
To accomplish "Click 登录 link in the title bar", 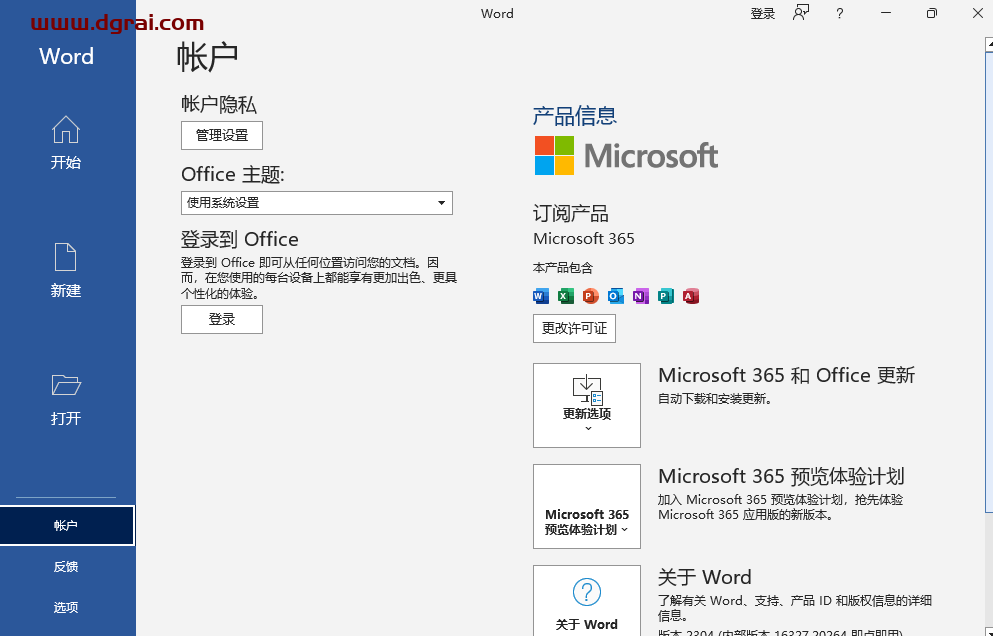I will coord(762,13).
